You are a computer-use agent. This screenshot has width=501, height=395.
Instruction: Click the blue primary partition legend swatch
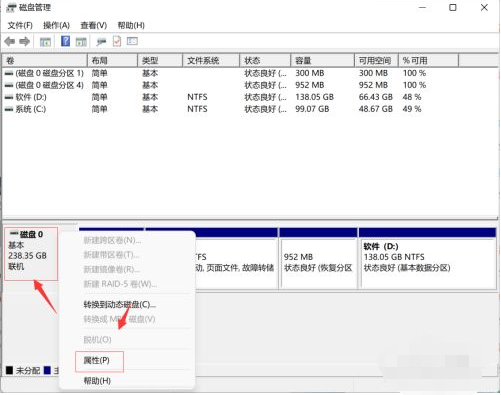point(47,370)
